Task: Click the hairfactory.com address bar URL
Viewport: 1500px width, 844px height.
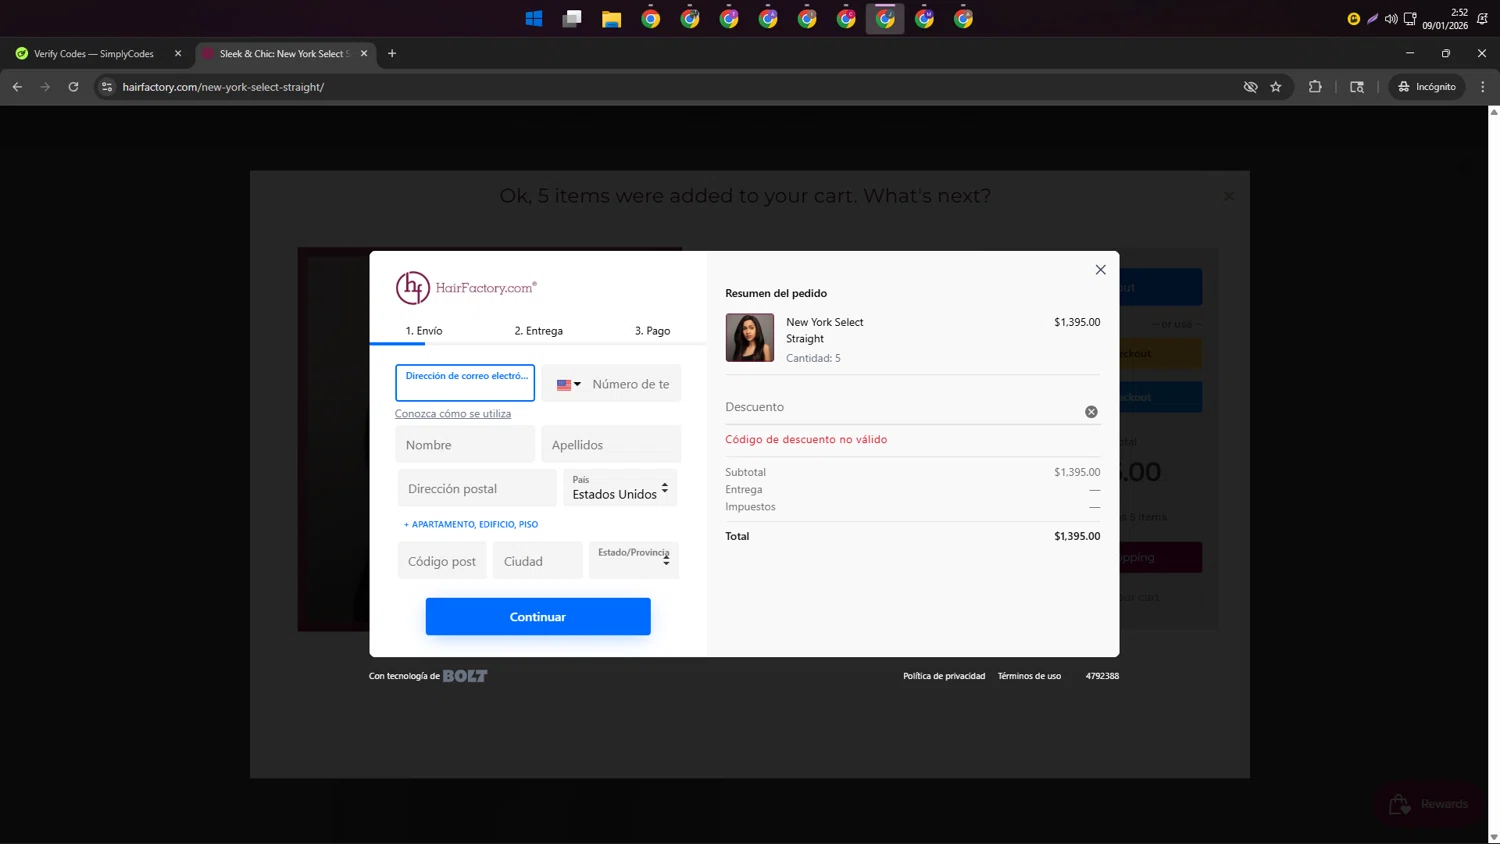Action: [223, 87]
